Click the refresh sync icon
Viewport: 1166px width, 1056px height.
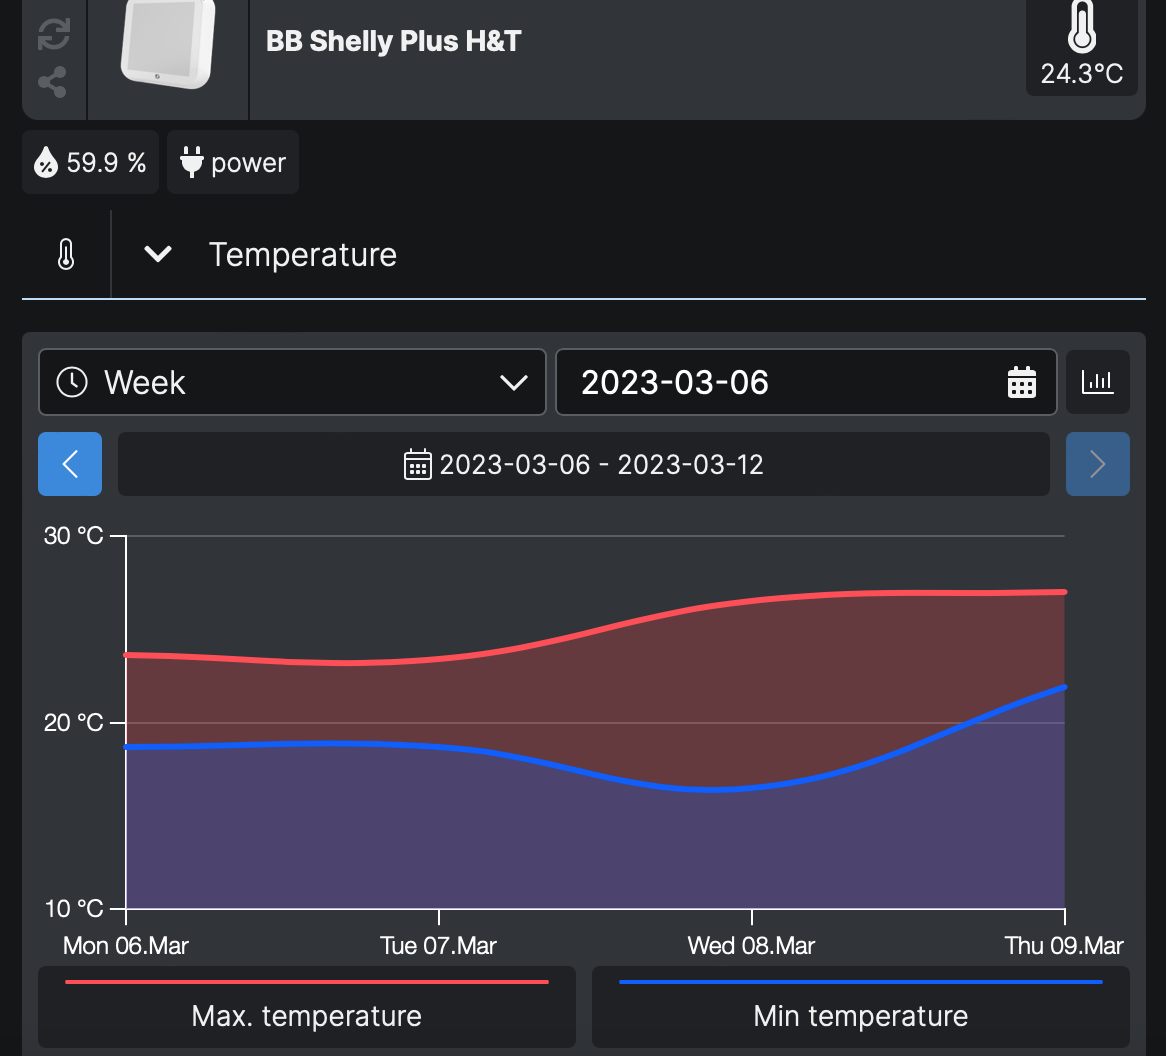coord(53,33)
